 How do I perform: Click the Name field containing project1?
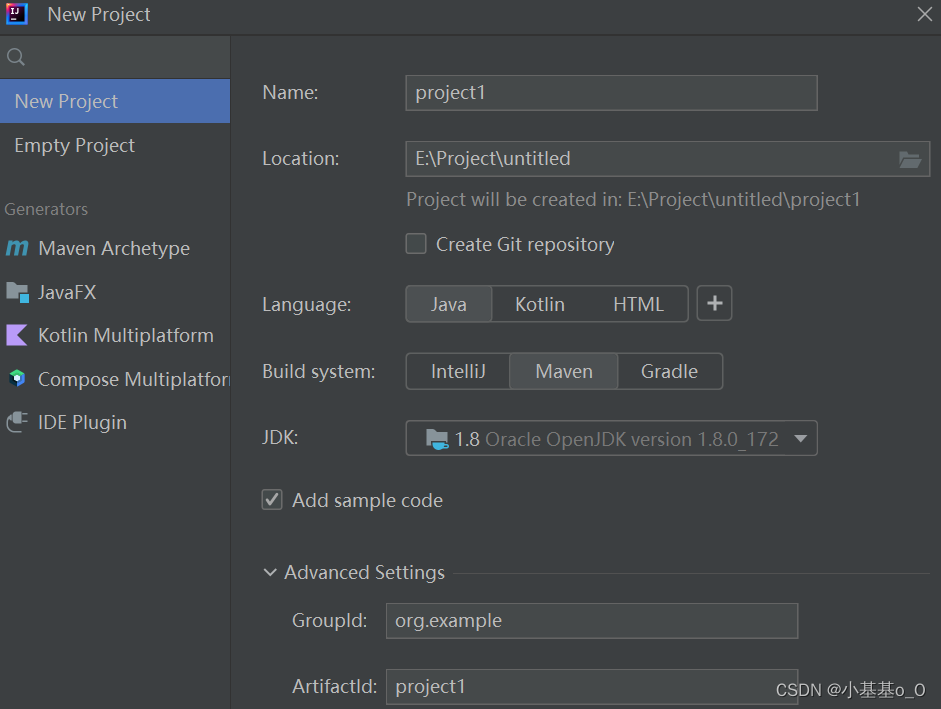coord(611,93)
